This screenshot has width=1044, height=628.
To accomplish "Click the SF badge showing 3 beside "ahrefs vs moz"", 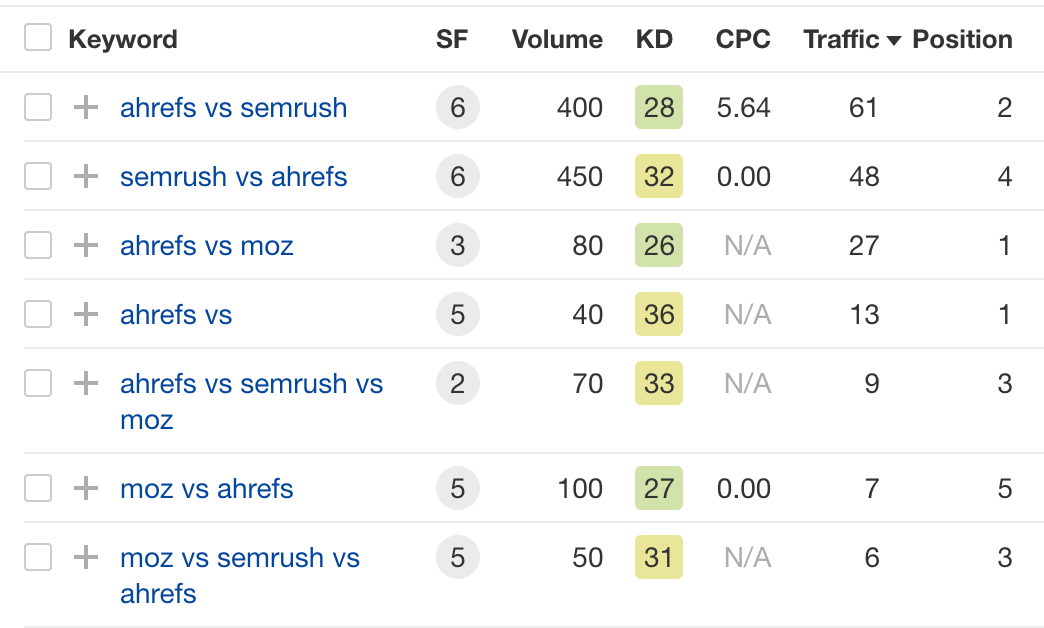I will [x=457, y=245].
